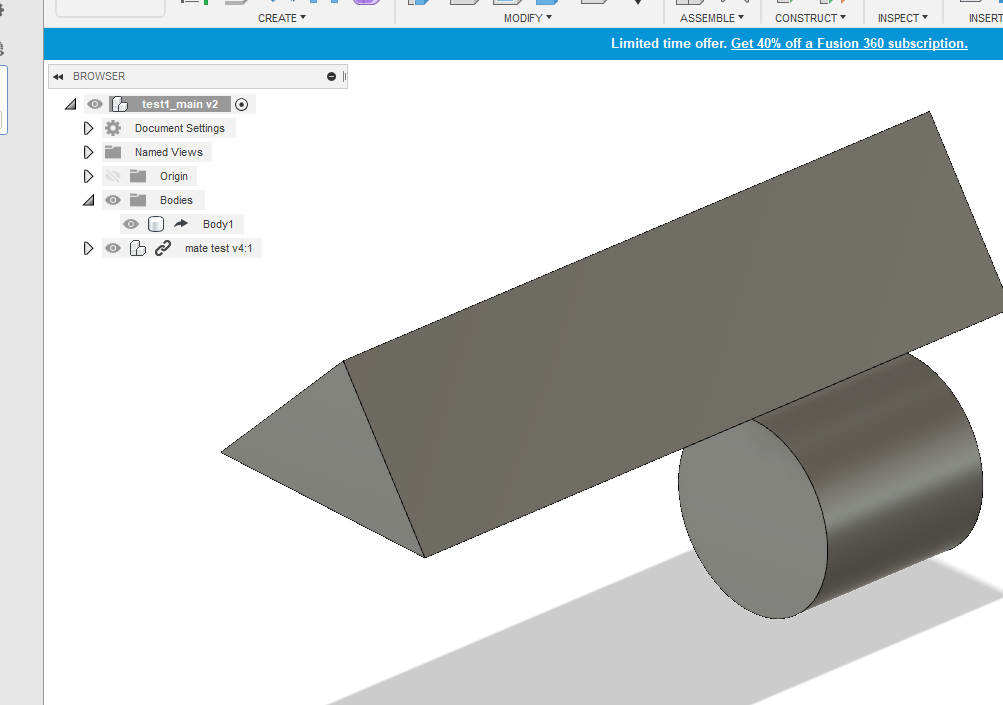Viewport: 1003px width, 705px height.
Task: Select the large rectangular prism face
Action: tap(672, 333)
